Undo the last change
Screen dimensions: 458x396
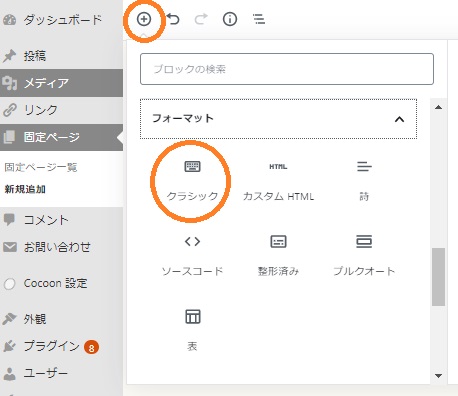click(x=173, y=19)
